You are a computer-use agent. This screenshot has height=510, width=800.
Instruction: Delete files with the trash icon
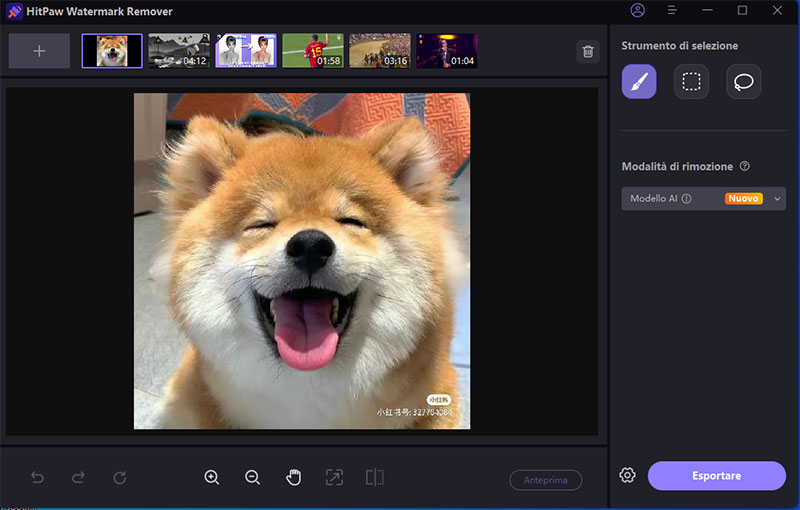[x=588, y=51]
